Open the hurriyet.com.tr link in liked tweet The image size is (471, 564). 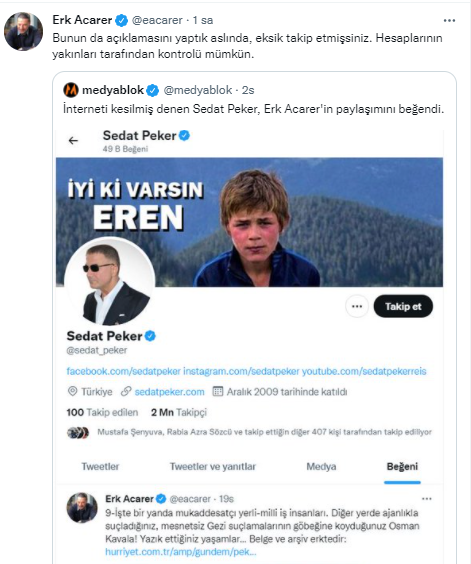point(181,552)
